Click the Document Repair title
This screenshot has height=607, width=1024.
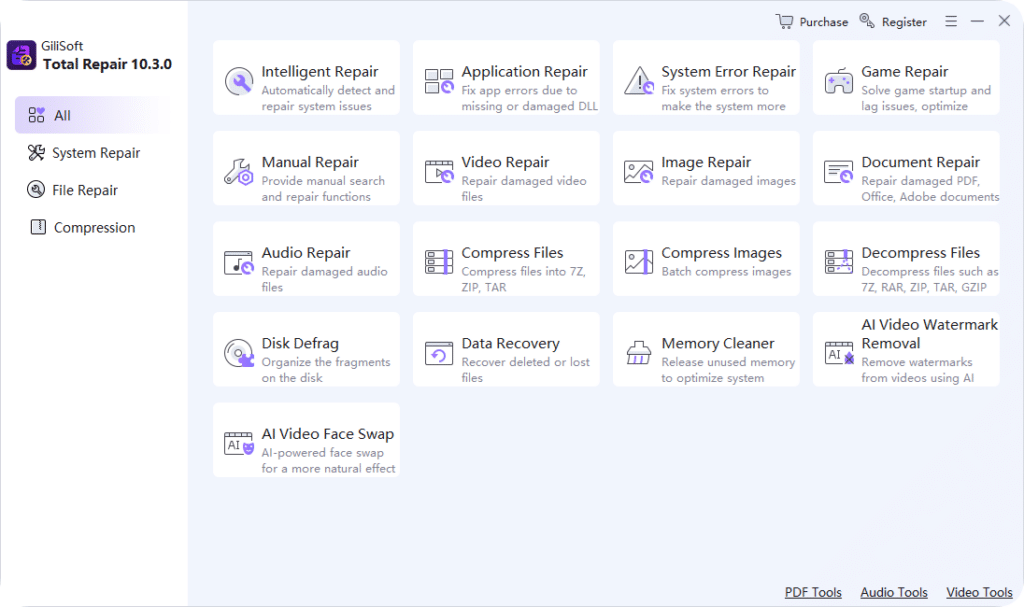click(920, 162)
